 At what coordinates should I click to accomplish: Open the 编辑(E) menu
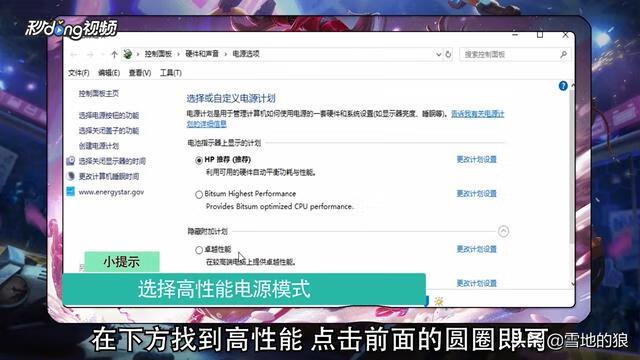(109, 73)
